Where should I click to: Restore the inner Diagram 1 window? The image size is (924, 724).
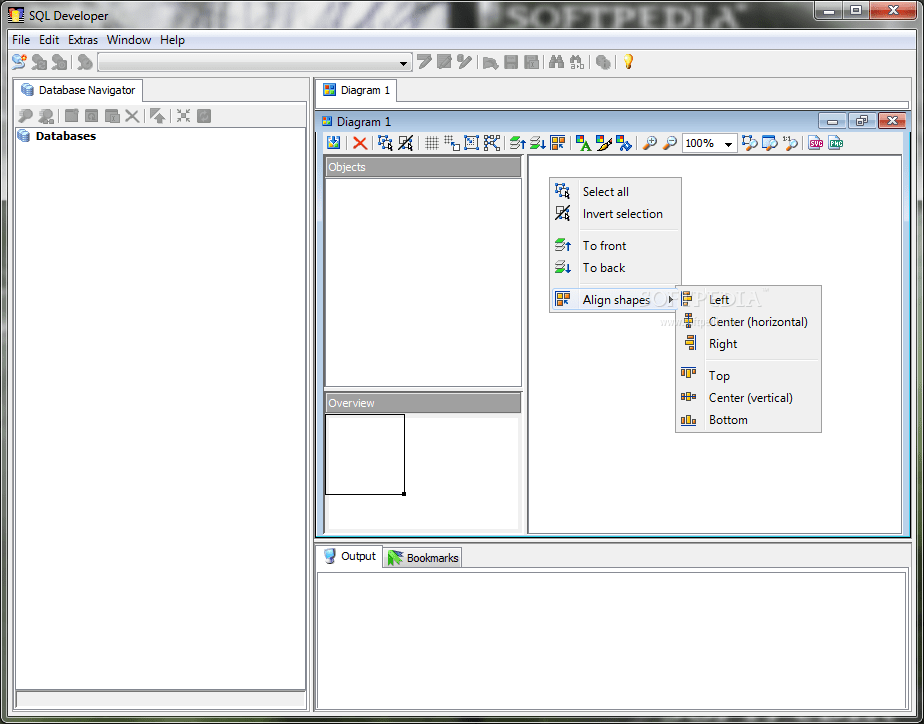click(x=862, y=121)
